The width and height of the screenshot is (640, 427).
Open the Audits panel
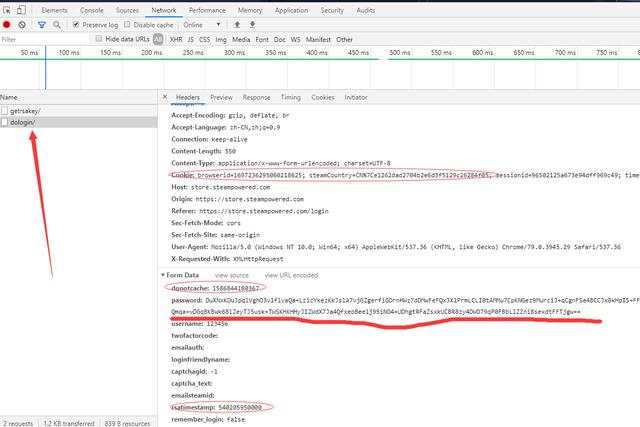click(366, 10)
